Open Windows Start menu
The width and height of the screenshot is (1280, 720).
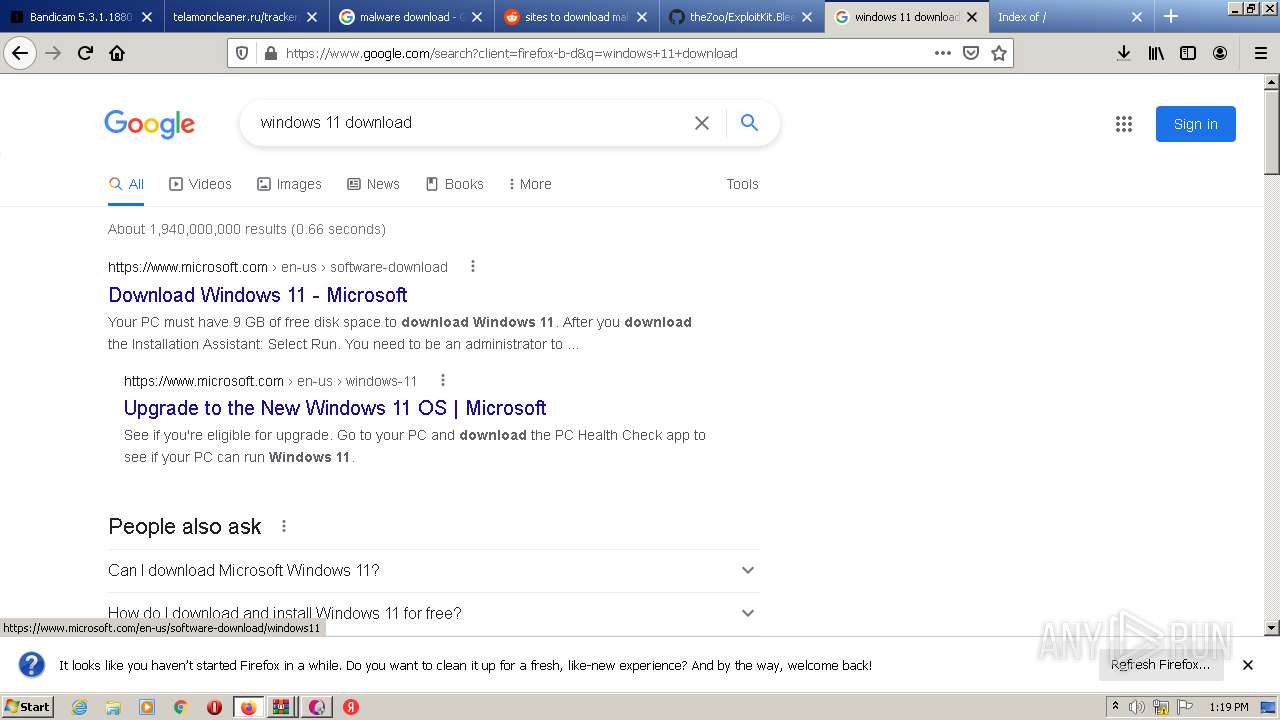point(28,706)
